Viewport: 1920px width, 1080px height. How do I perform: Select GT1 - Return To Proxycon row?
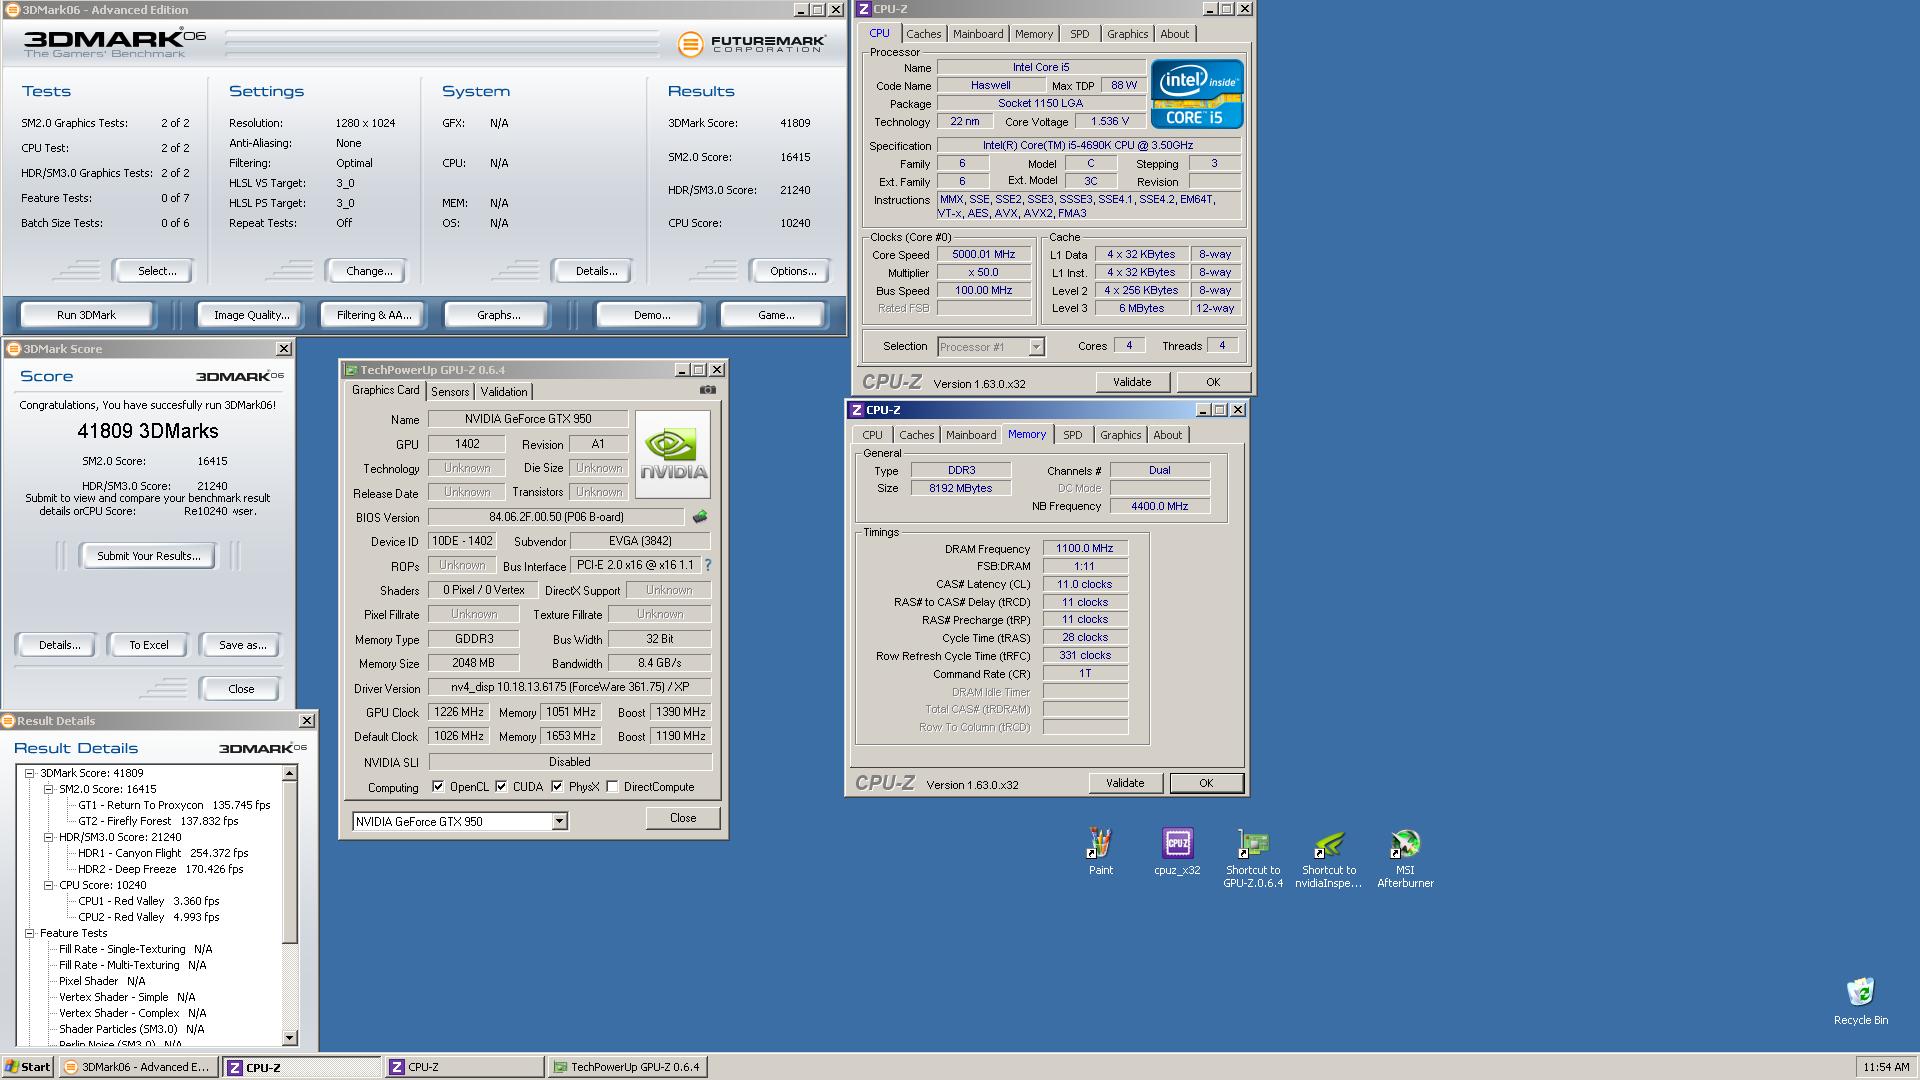174,805
